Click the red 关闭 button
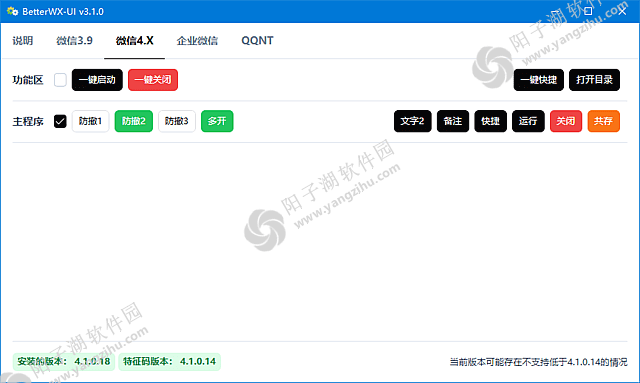 coord(566,121)
